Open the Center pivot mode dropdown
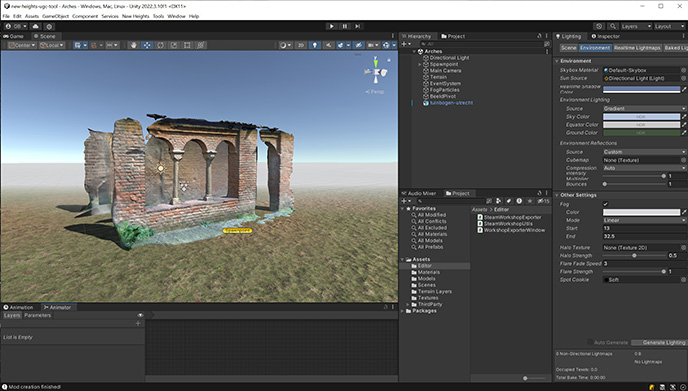This screenshot has height=391, width=688. coord(22,45)
